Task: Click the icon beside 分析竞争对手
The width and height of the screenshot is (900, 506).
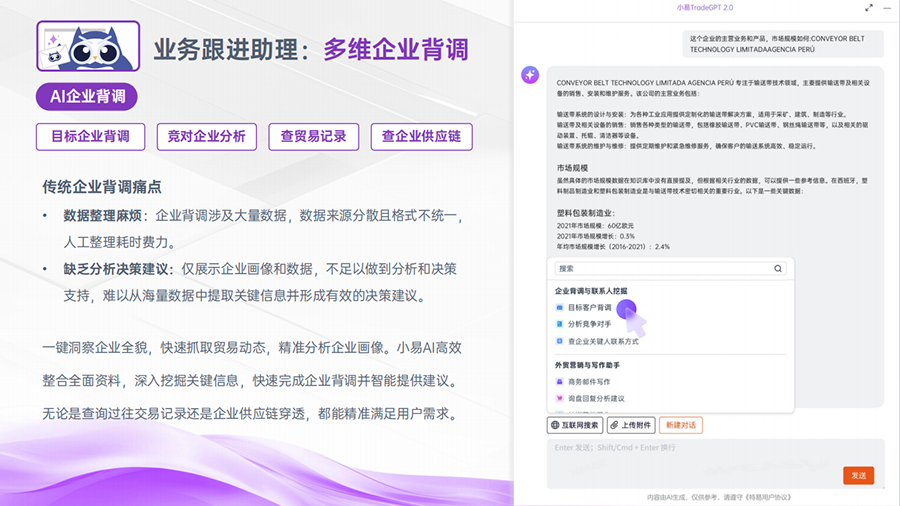Action: point(560,324)
